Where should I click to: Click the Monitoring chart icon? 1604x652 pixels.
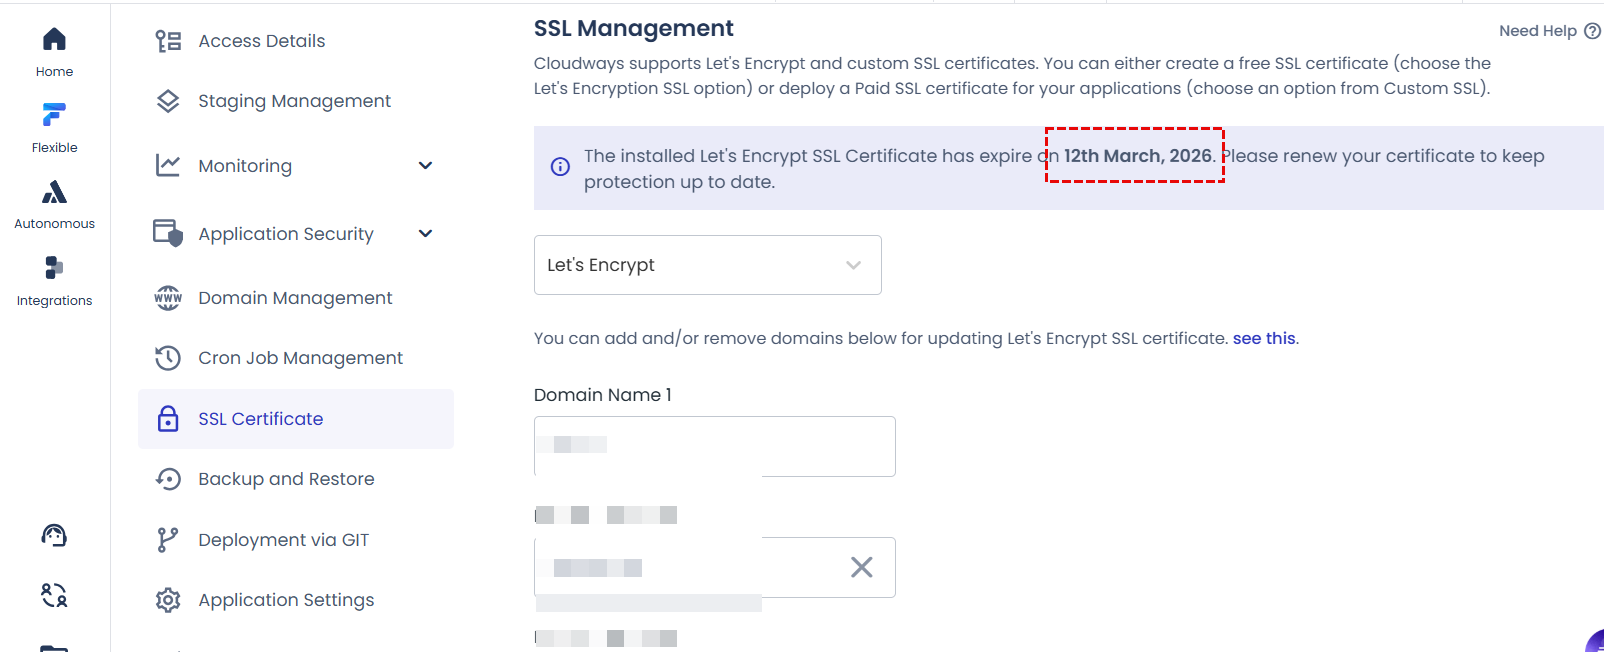click(x=168, y=165)
